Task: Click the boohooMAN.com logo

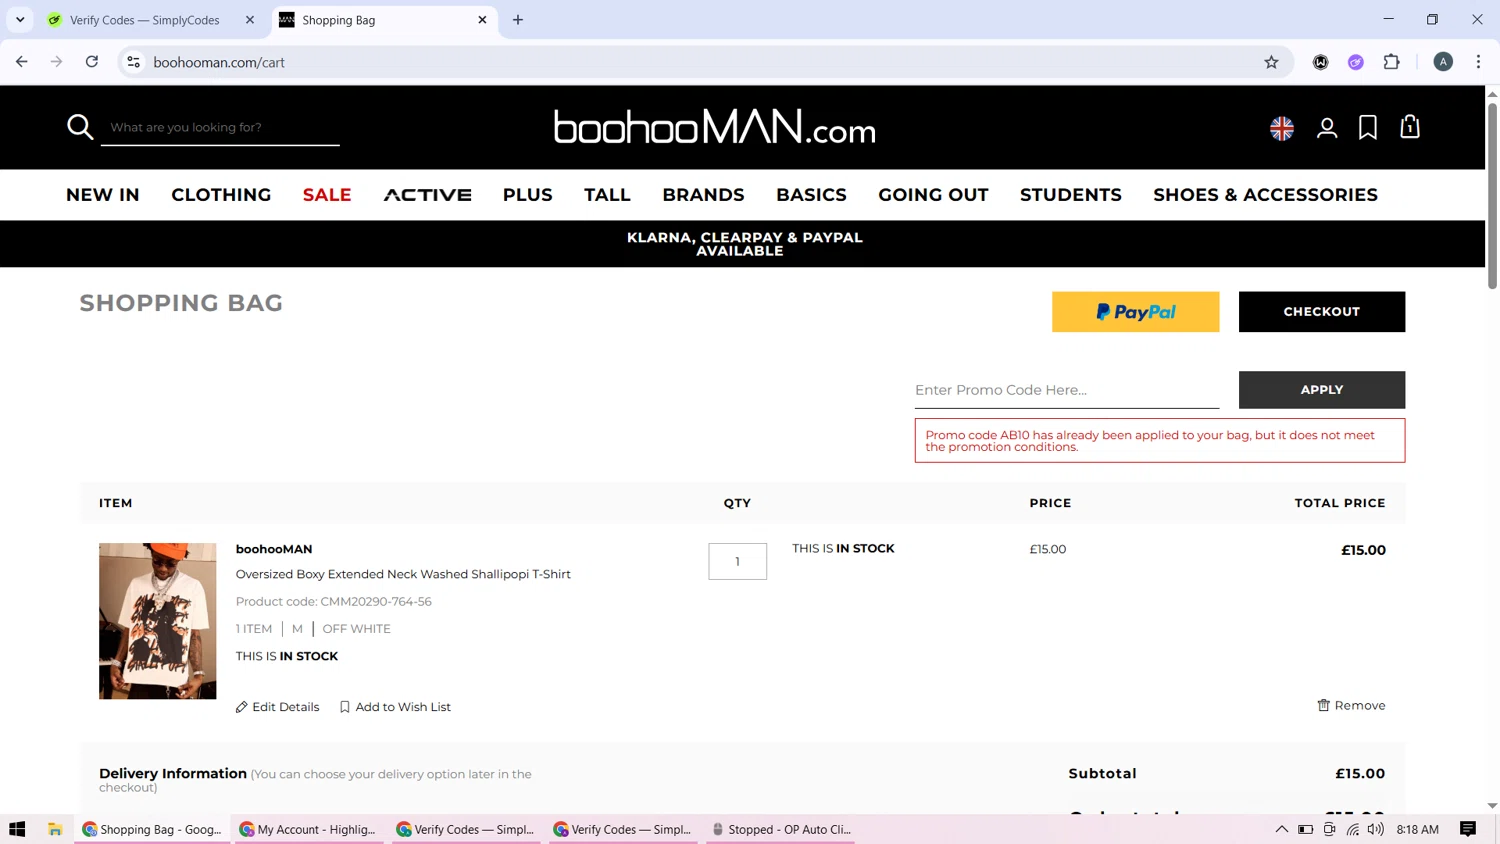Action: pos(715,127)
